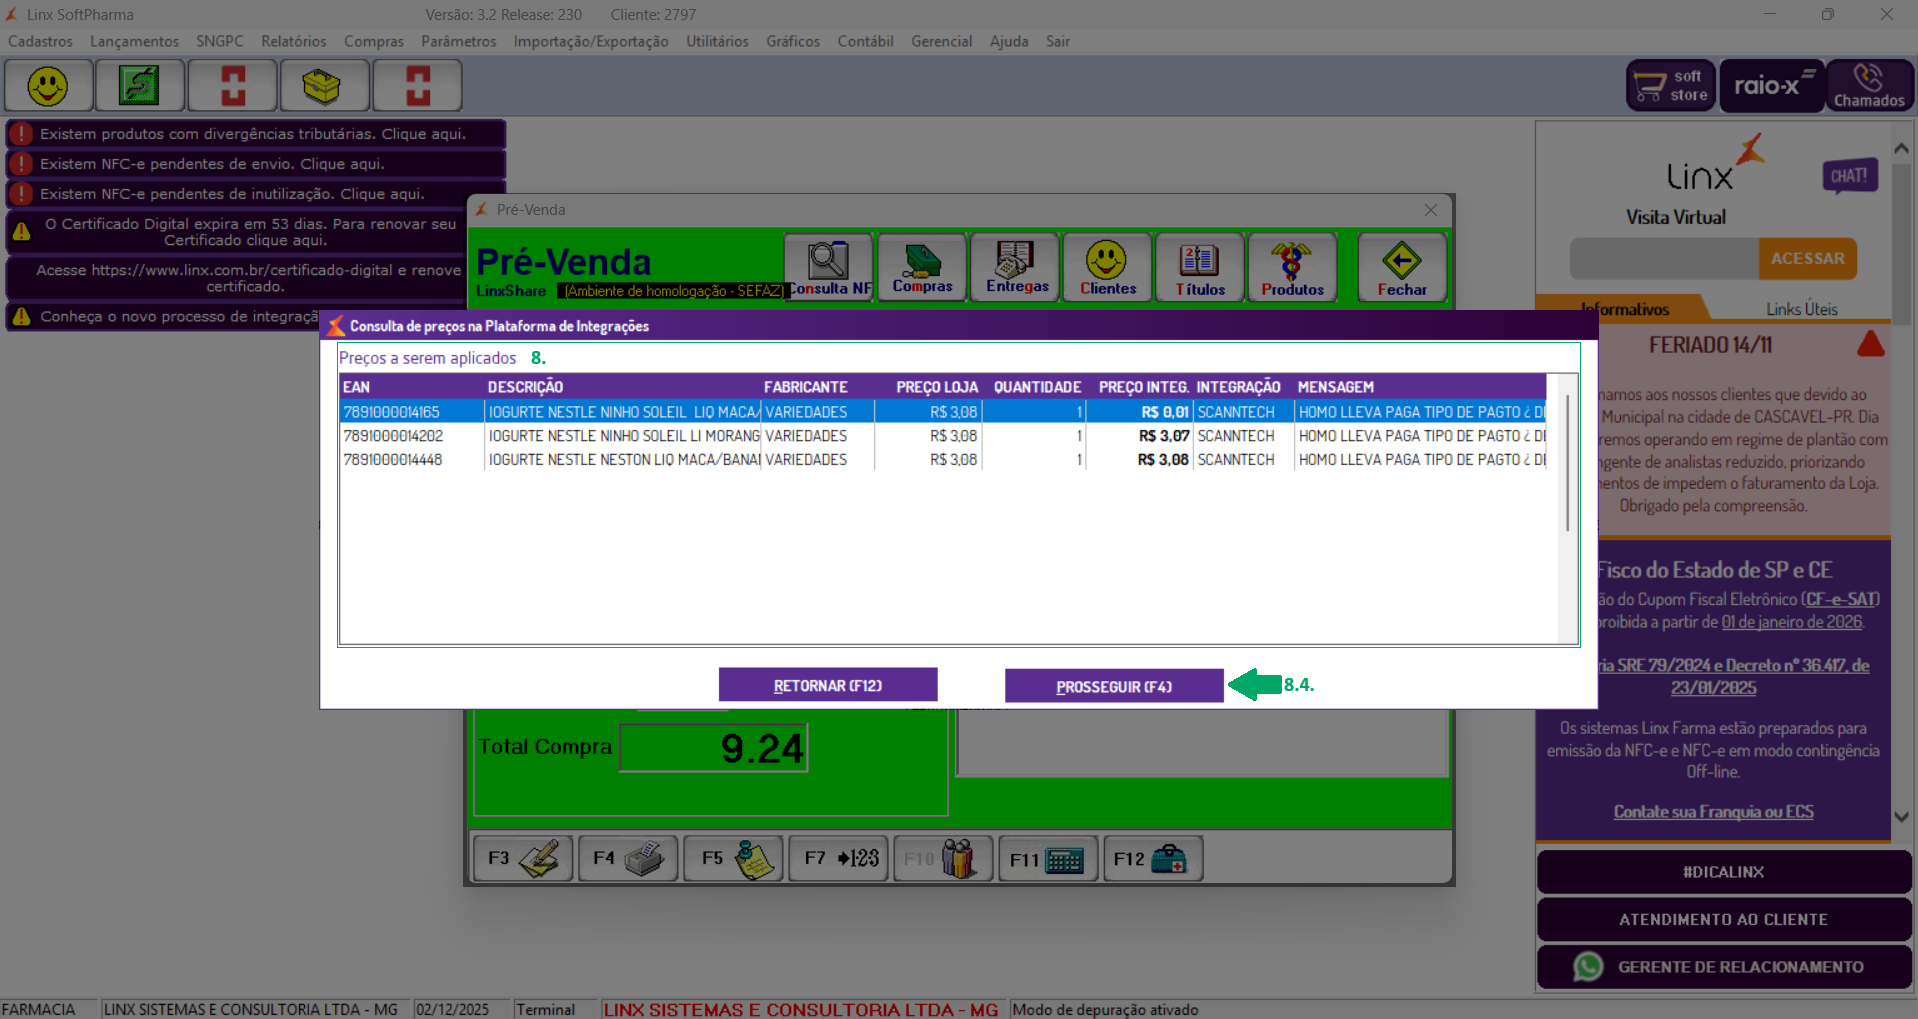The height and width of the screenshot is (1019, 1918).
Task: Click the green dollar-sign toolbar icon
Action: pyautogui.click(x=140, y=86)
